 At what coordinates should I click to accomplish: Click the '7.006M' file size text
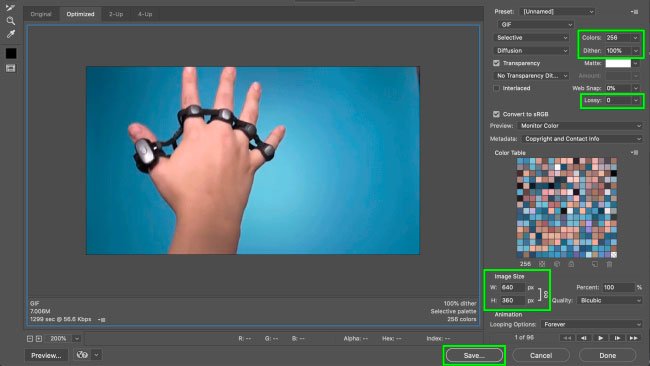[x=40, y=311]
